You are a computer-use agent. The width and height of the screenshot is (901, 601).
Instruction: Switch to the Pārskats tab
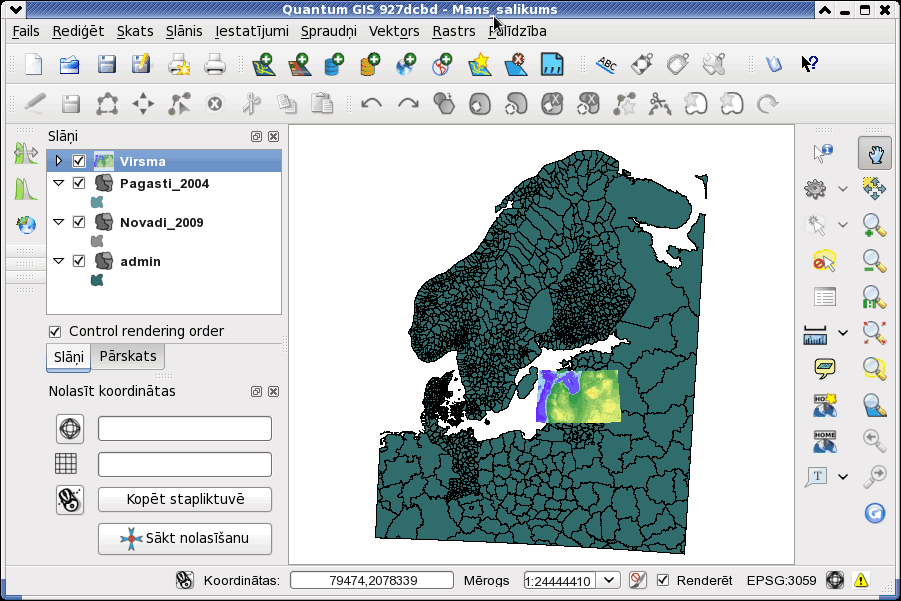click(128, 356)
